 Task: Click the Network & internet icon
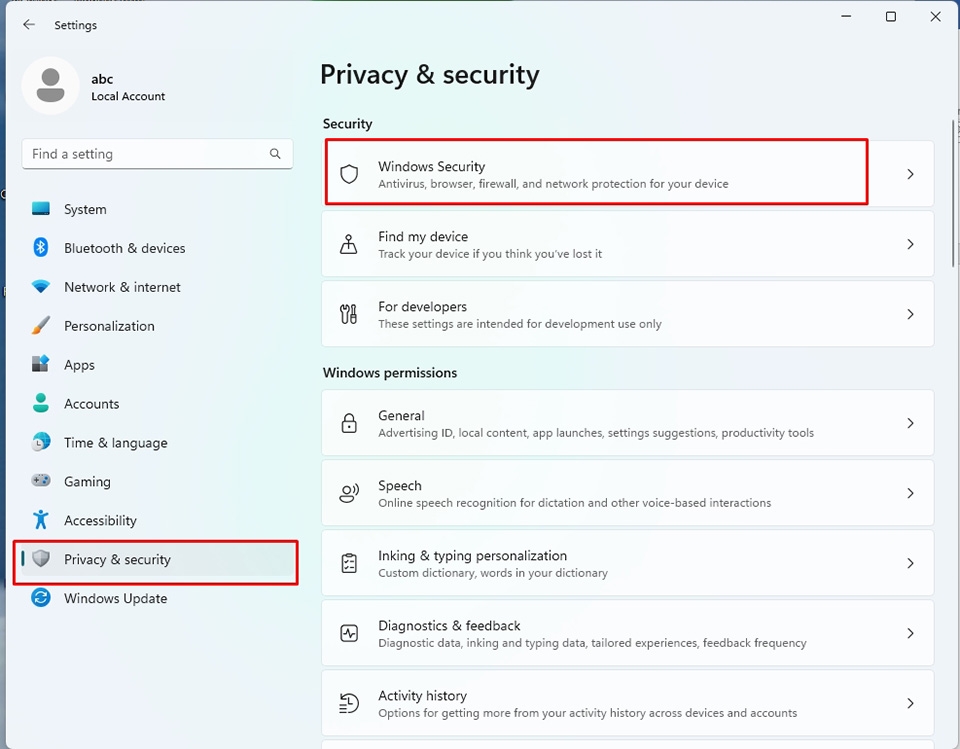point(40,287)
